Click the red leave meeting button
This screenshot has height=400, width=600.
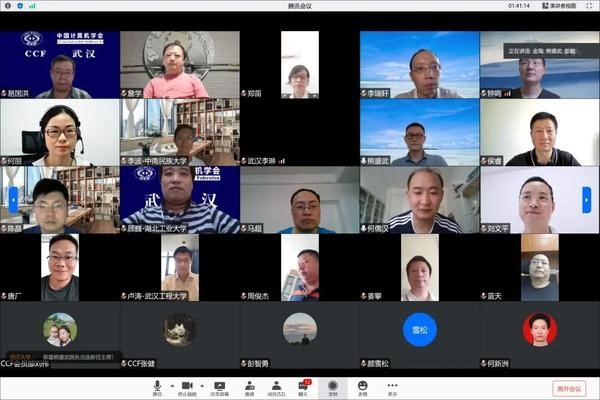pyautogui.click(x=569, y=388)
